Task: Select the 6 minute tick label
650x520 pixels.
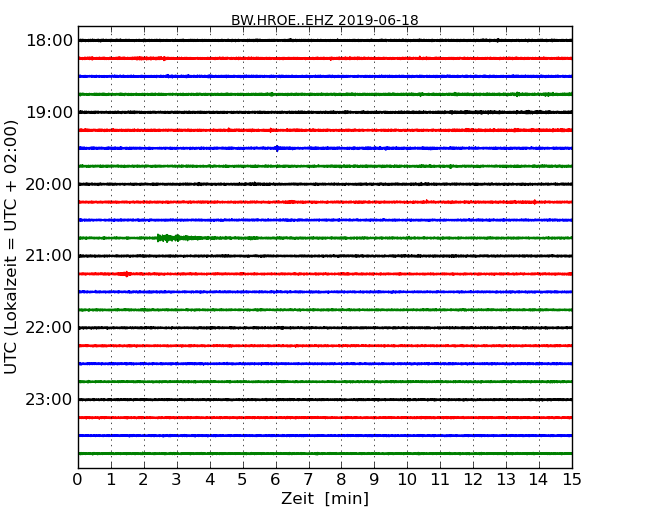Action: [x=276, y=480]
